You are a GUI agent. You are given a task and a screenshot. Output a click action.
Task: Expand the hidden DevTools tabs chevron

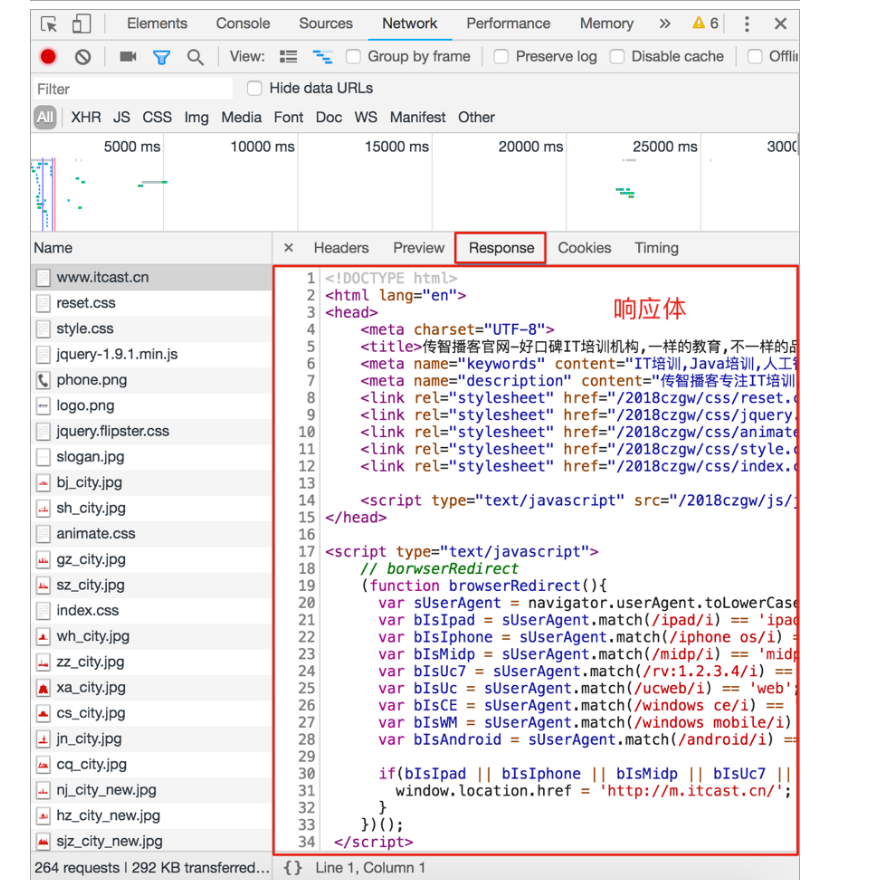pos(665,24)
